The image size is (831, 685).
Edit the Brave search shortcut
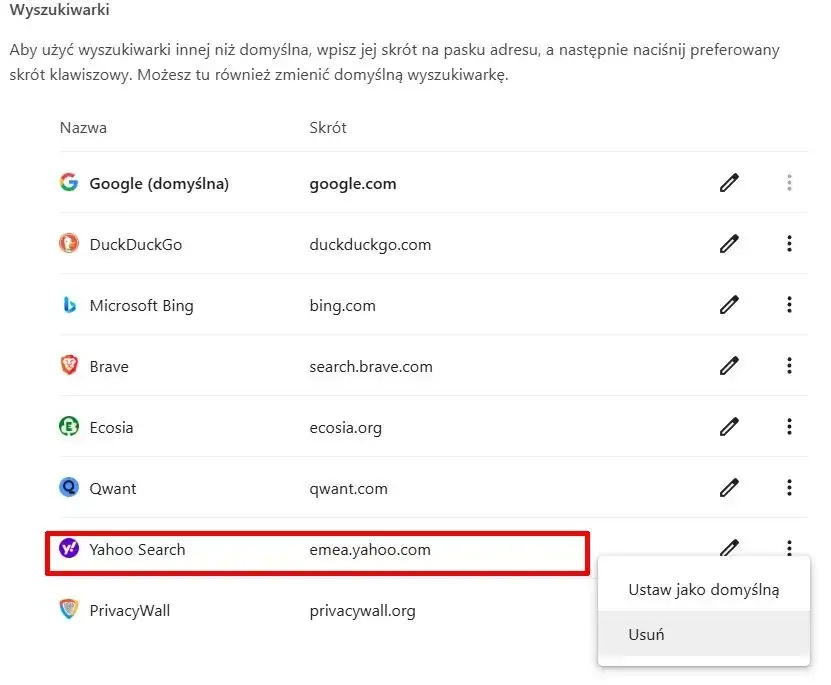tap(729, 366)
